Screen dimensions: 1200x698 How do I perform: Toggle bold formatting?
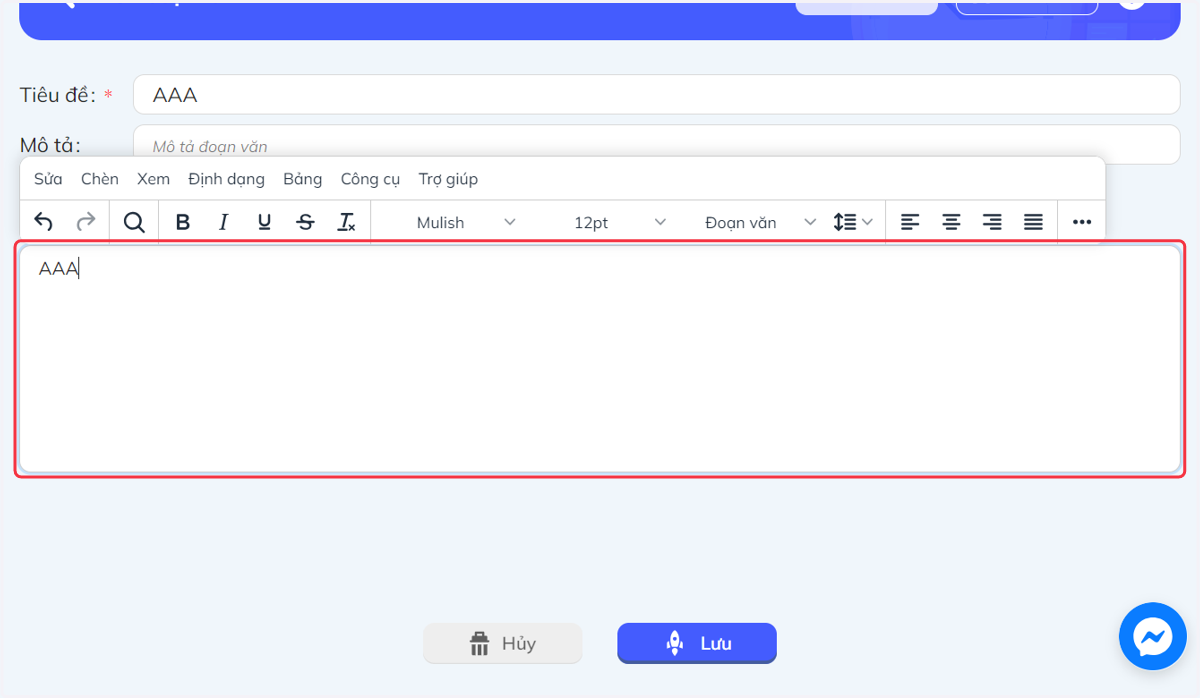183,222
